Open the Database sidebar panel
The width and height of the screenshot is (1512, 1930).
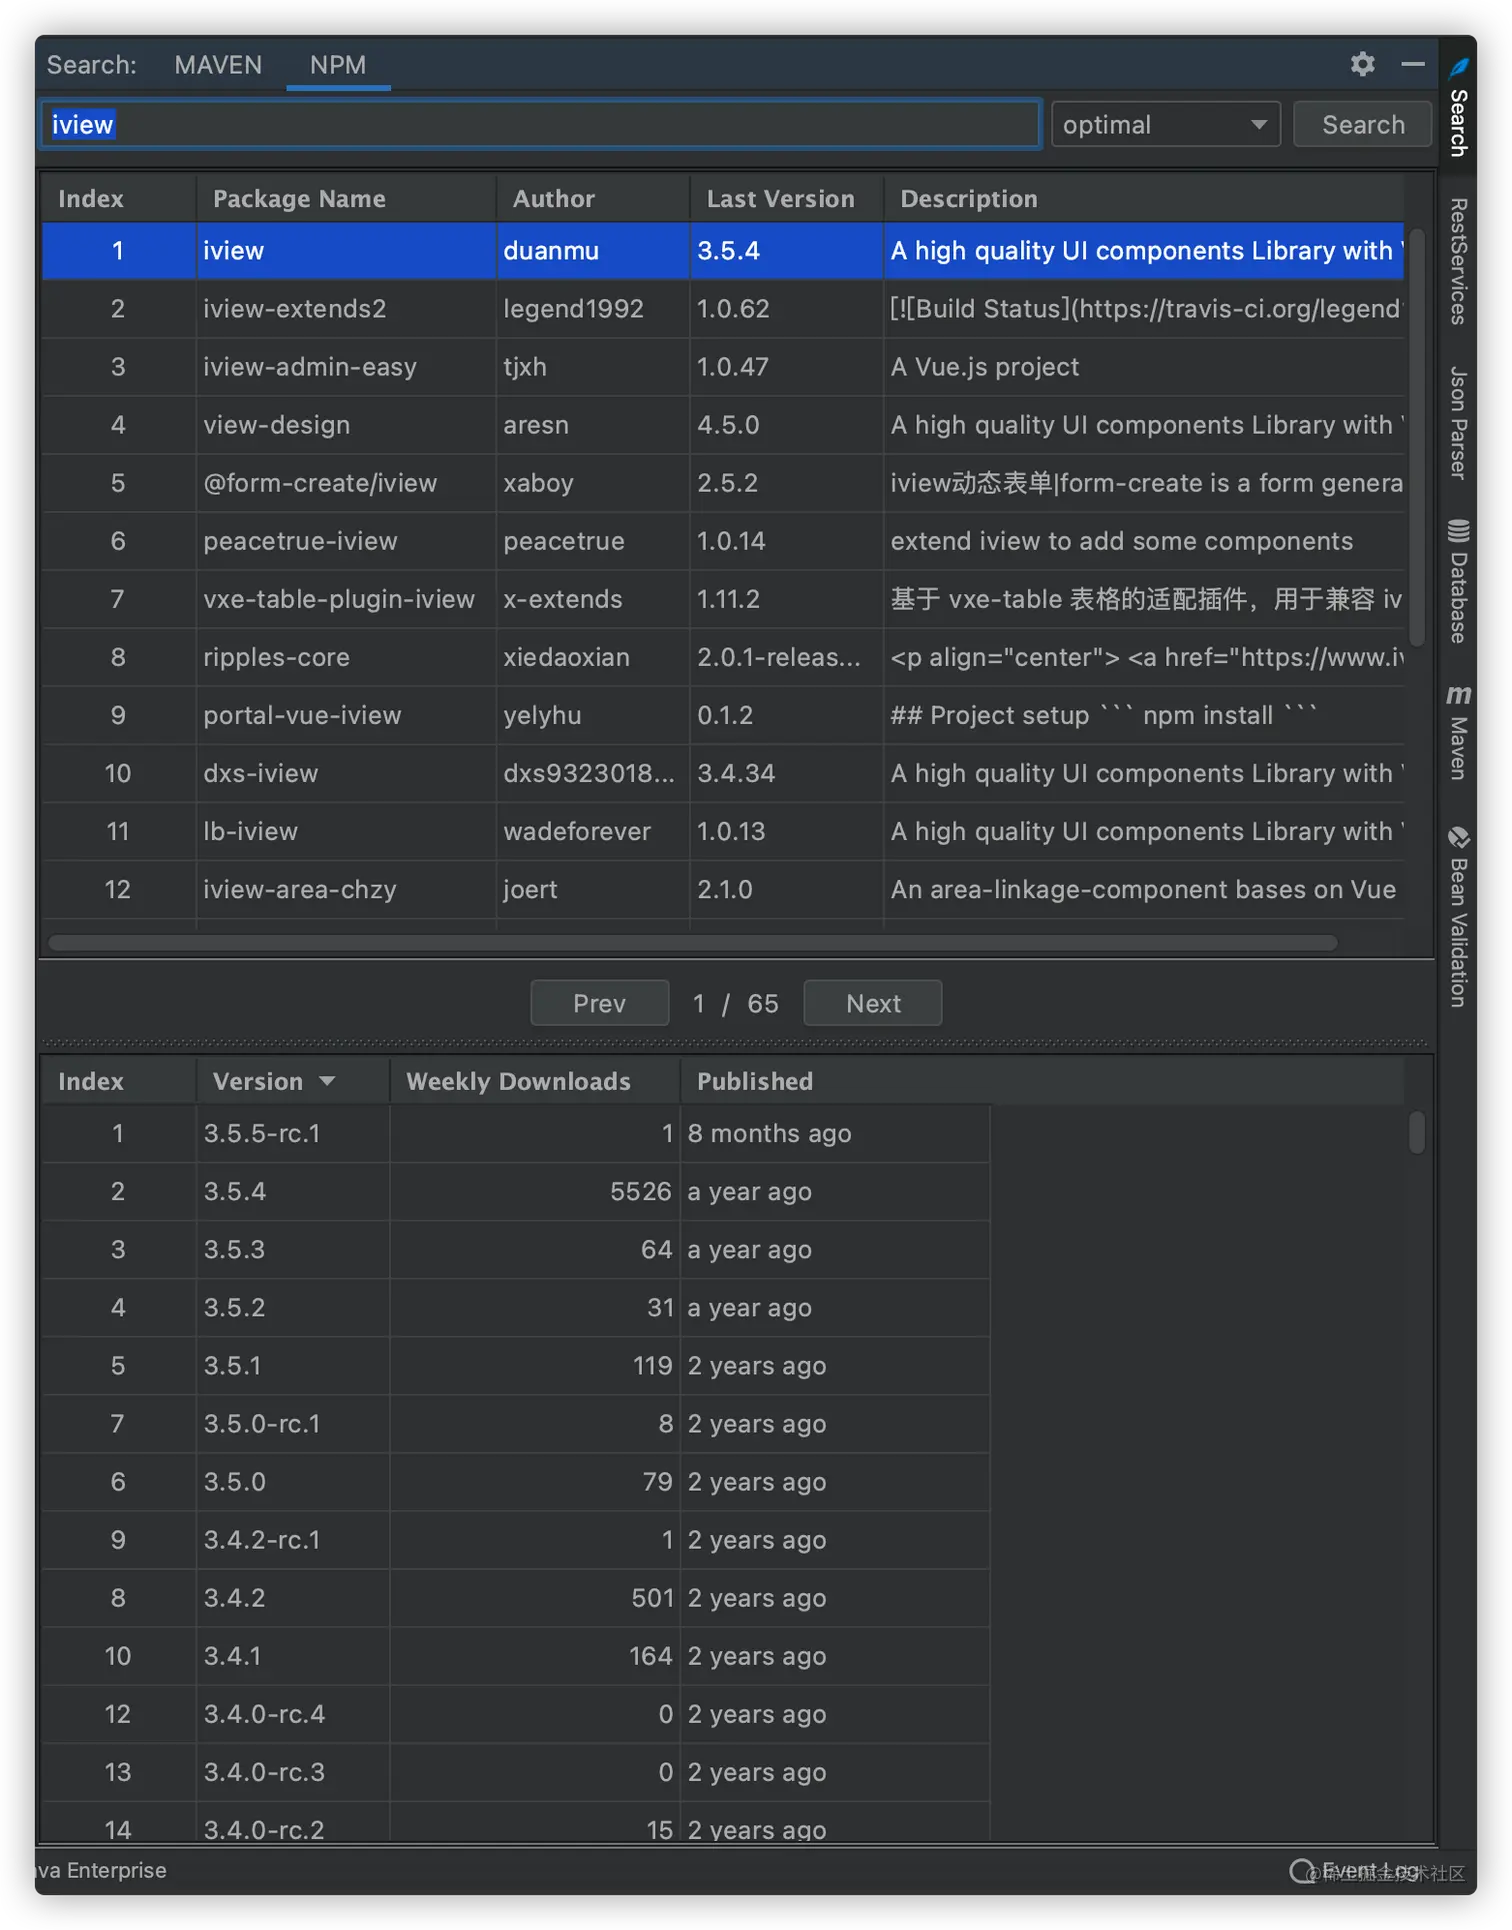[x=1458, y=582]
